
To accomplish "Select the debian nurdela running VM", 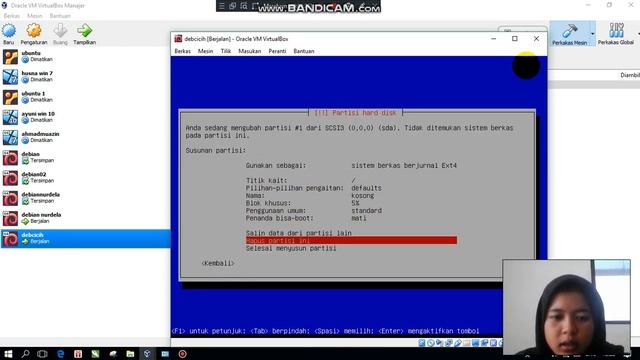I will (x=85, y=218).
